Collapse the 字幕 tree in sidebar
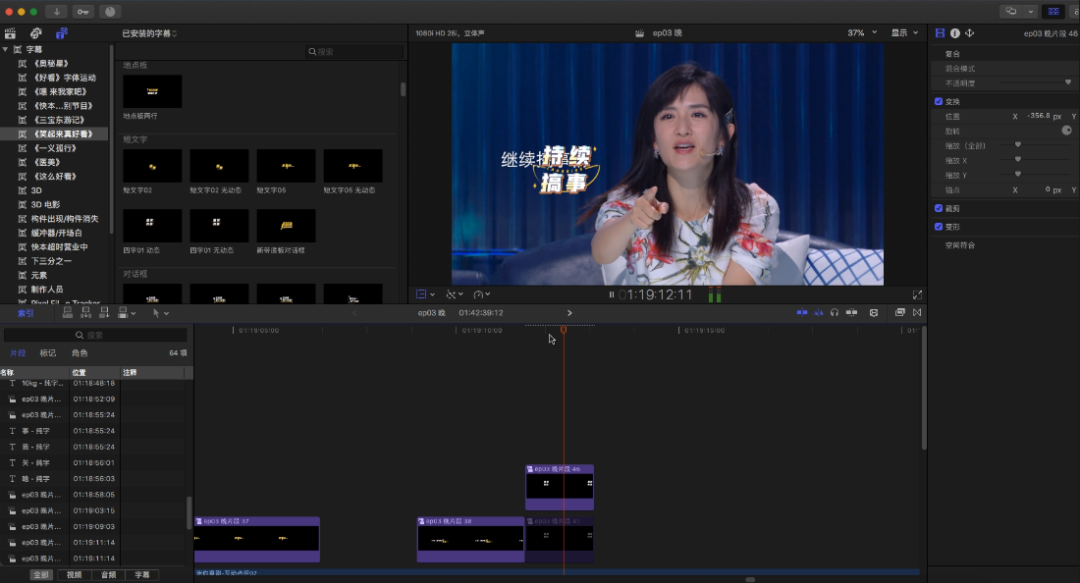 click(5, 49)
